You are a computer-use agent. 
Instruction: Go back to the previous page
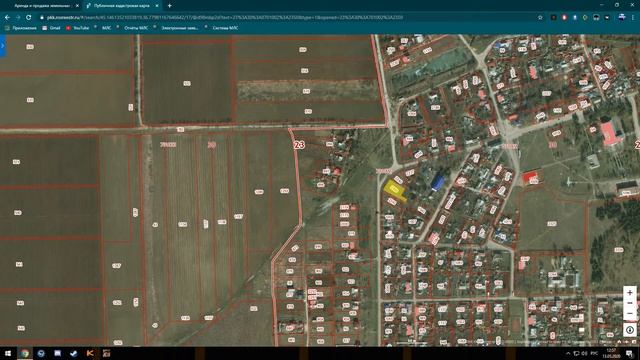pos(7,18)
